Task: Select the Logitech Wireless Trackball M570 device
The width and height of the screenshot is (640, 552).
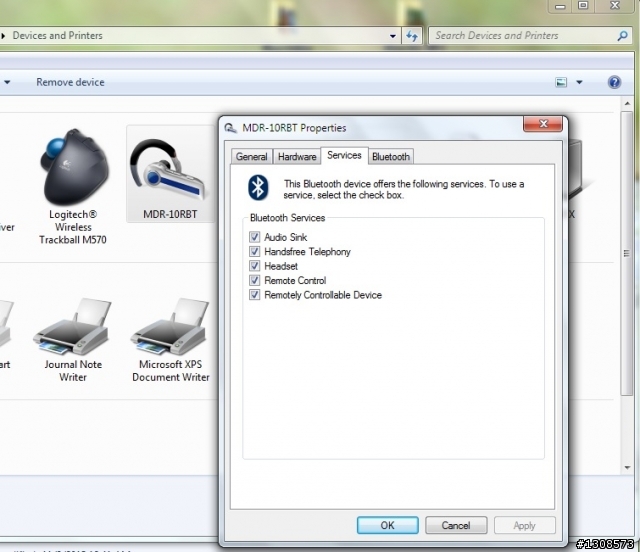Action: [73, 187]
